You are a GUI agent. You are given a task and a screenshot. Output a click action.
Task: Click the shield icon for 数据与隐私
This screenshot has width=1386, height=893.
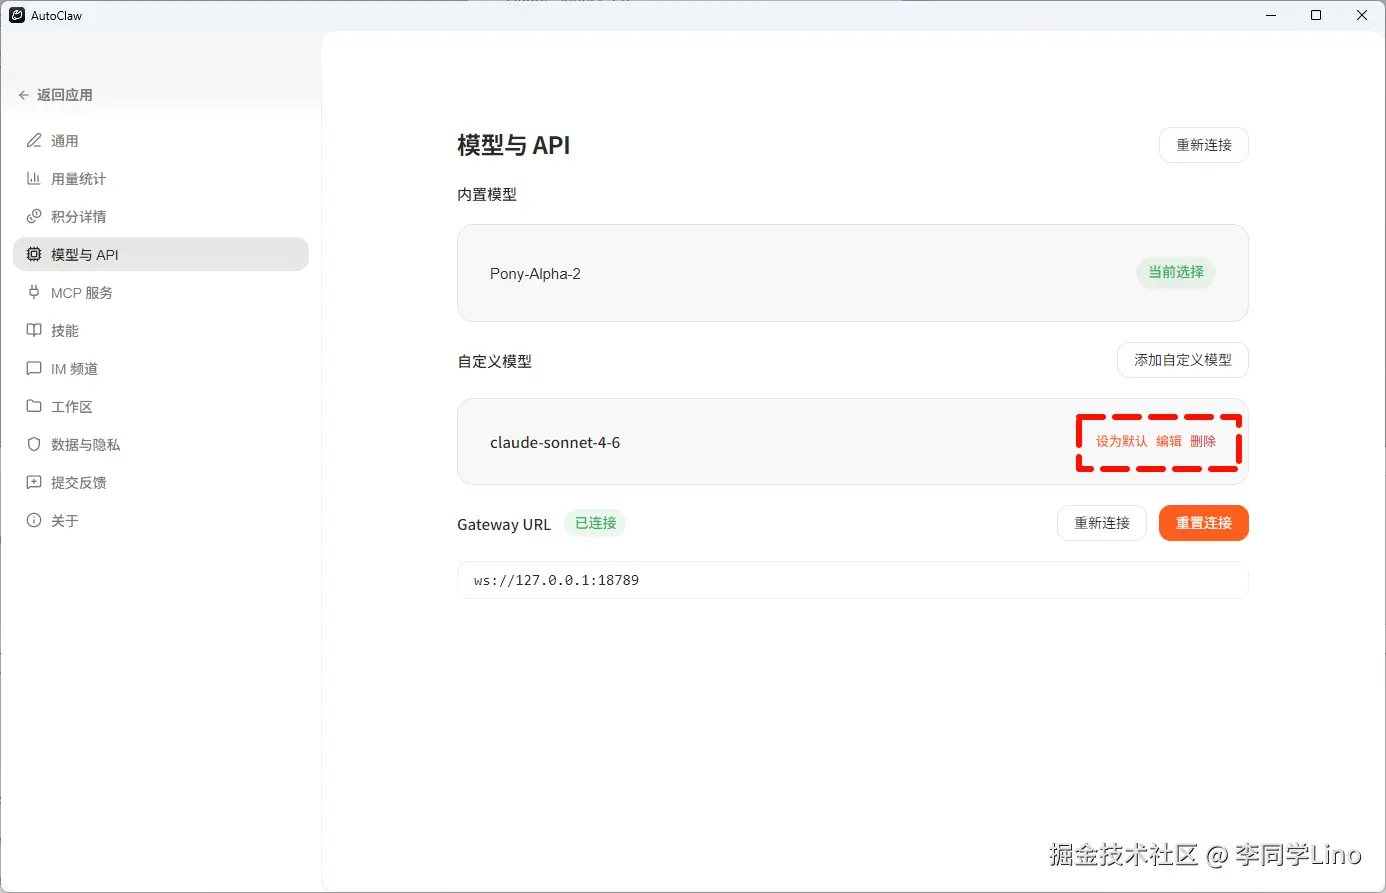(x=34, y=445)
